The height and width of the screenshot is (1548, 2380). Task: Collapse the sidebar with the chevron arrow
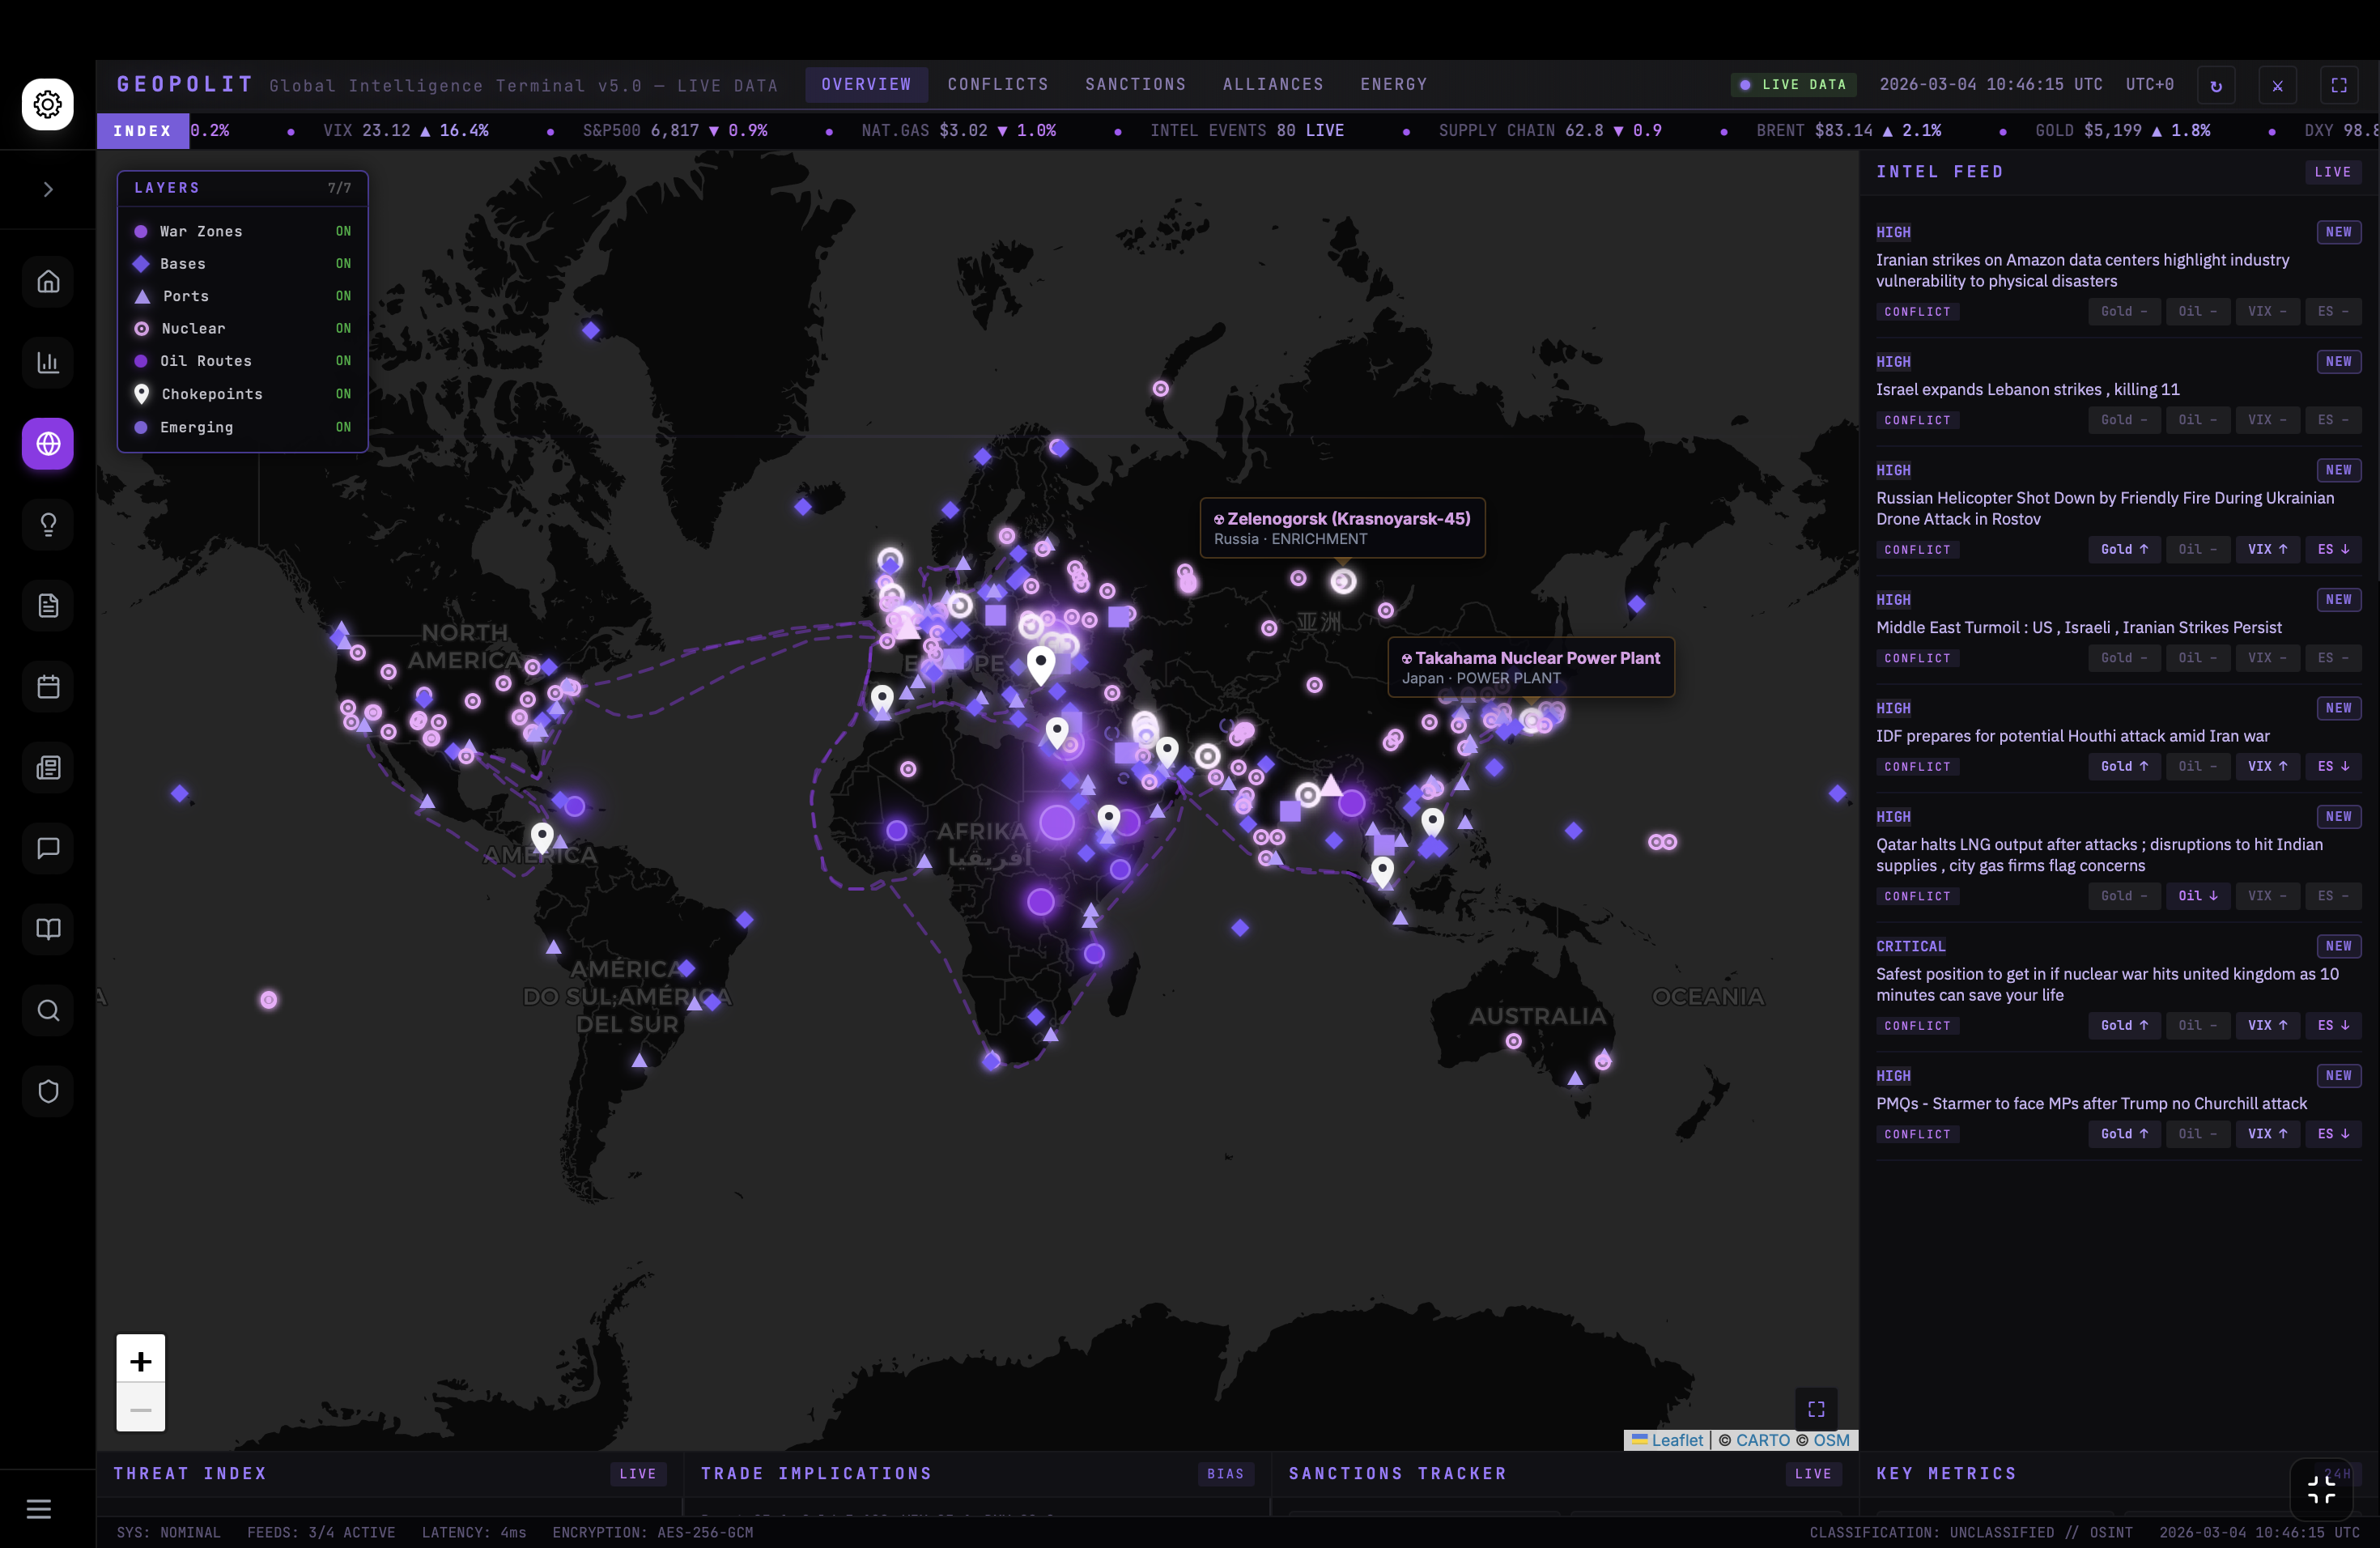(47, 189)
